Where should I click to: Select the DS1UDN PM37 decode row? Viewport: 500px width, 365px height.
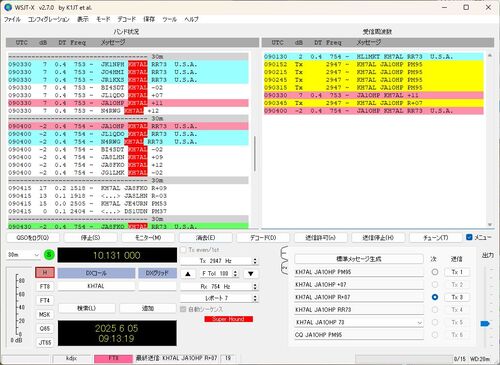128,211
